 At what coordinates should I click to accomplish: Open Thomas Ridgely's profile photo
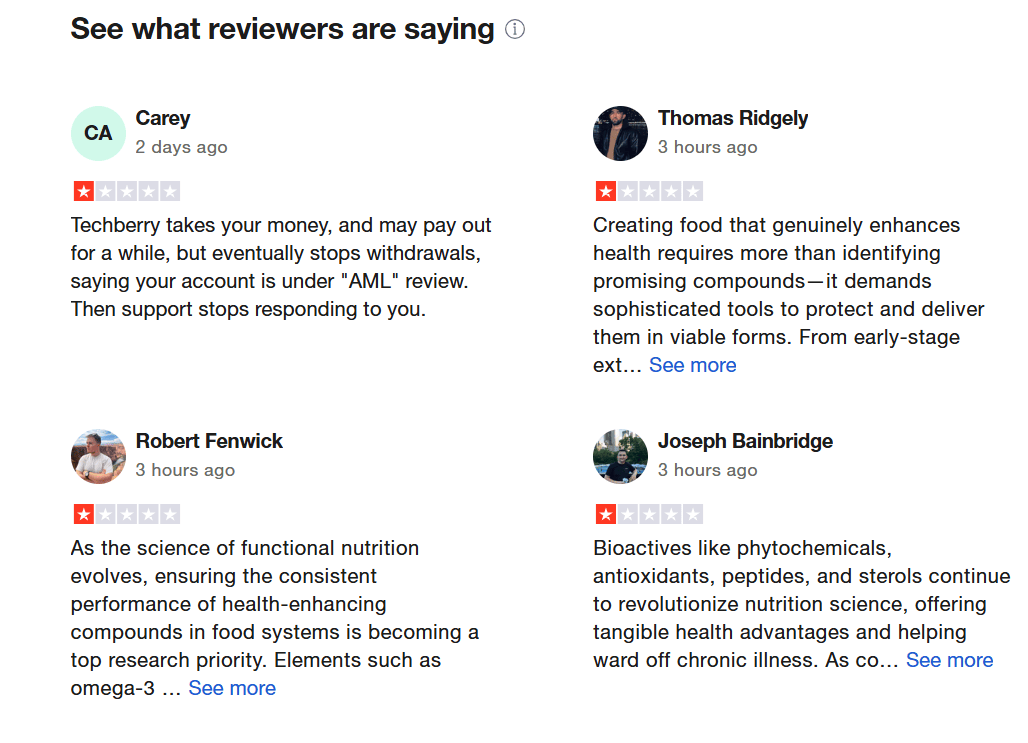(x=620, y=133)
